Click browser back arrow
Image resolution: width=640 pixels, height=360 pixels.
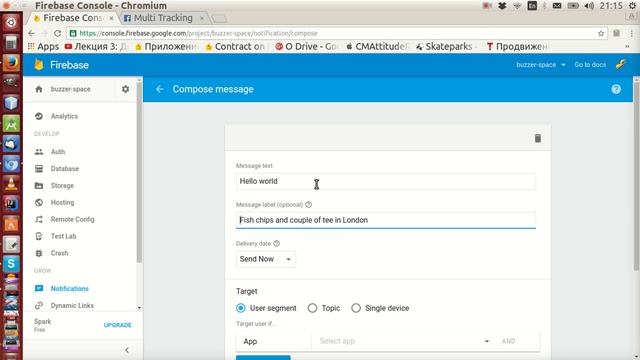[x=32, y=33]
